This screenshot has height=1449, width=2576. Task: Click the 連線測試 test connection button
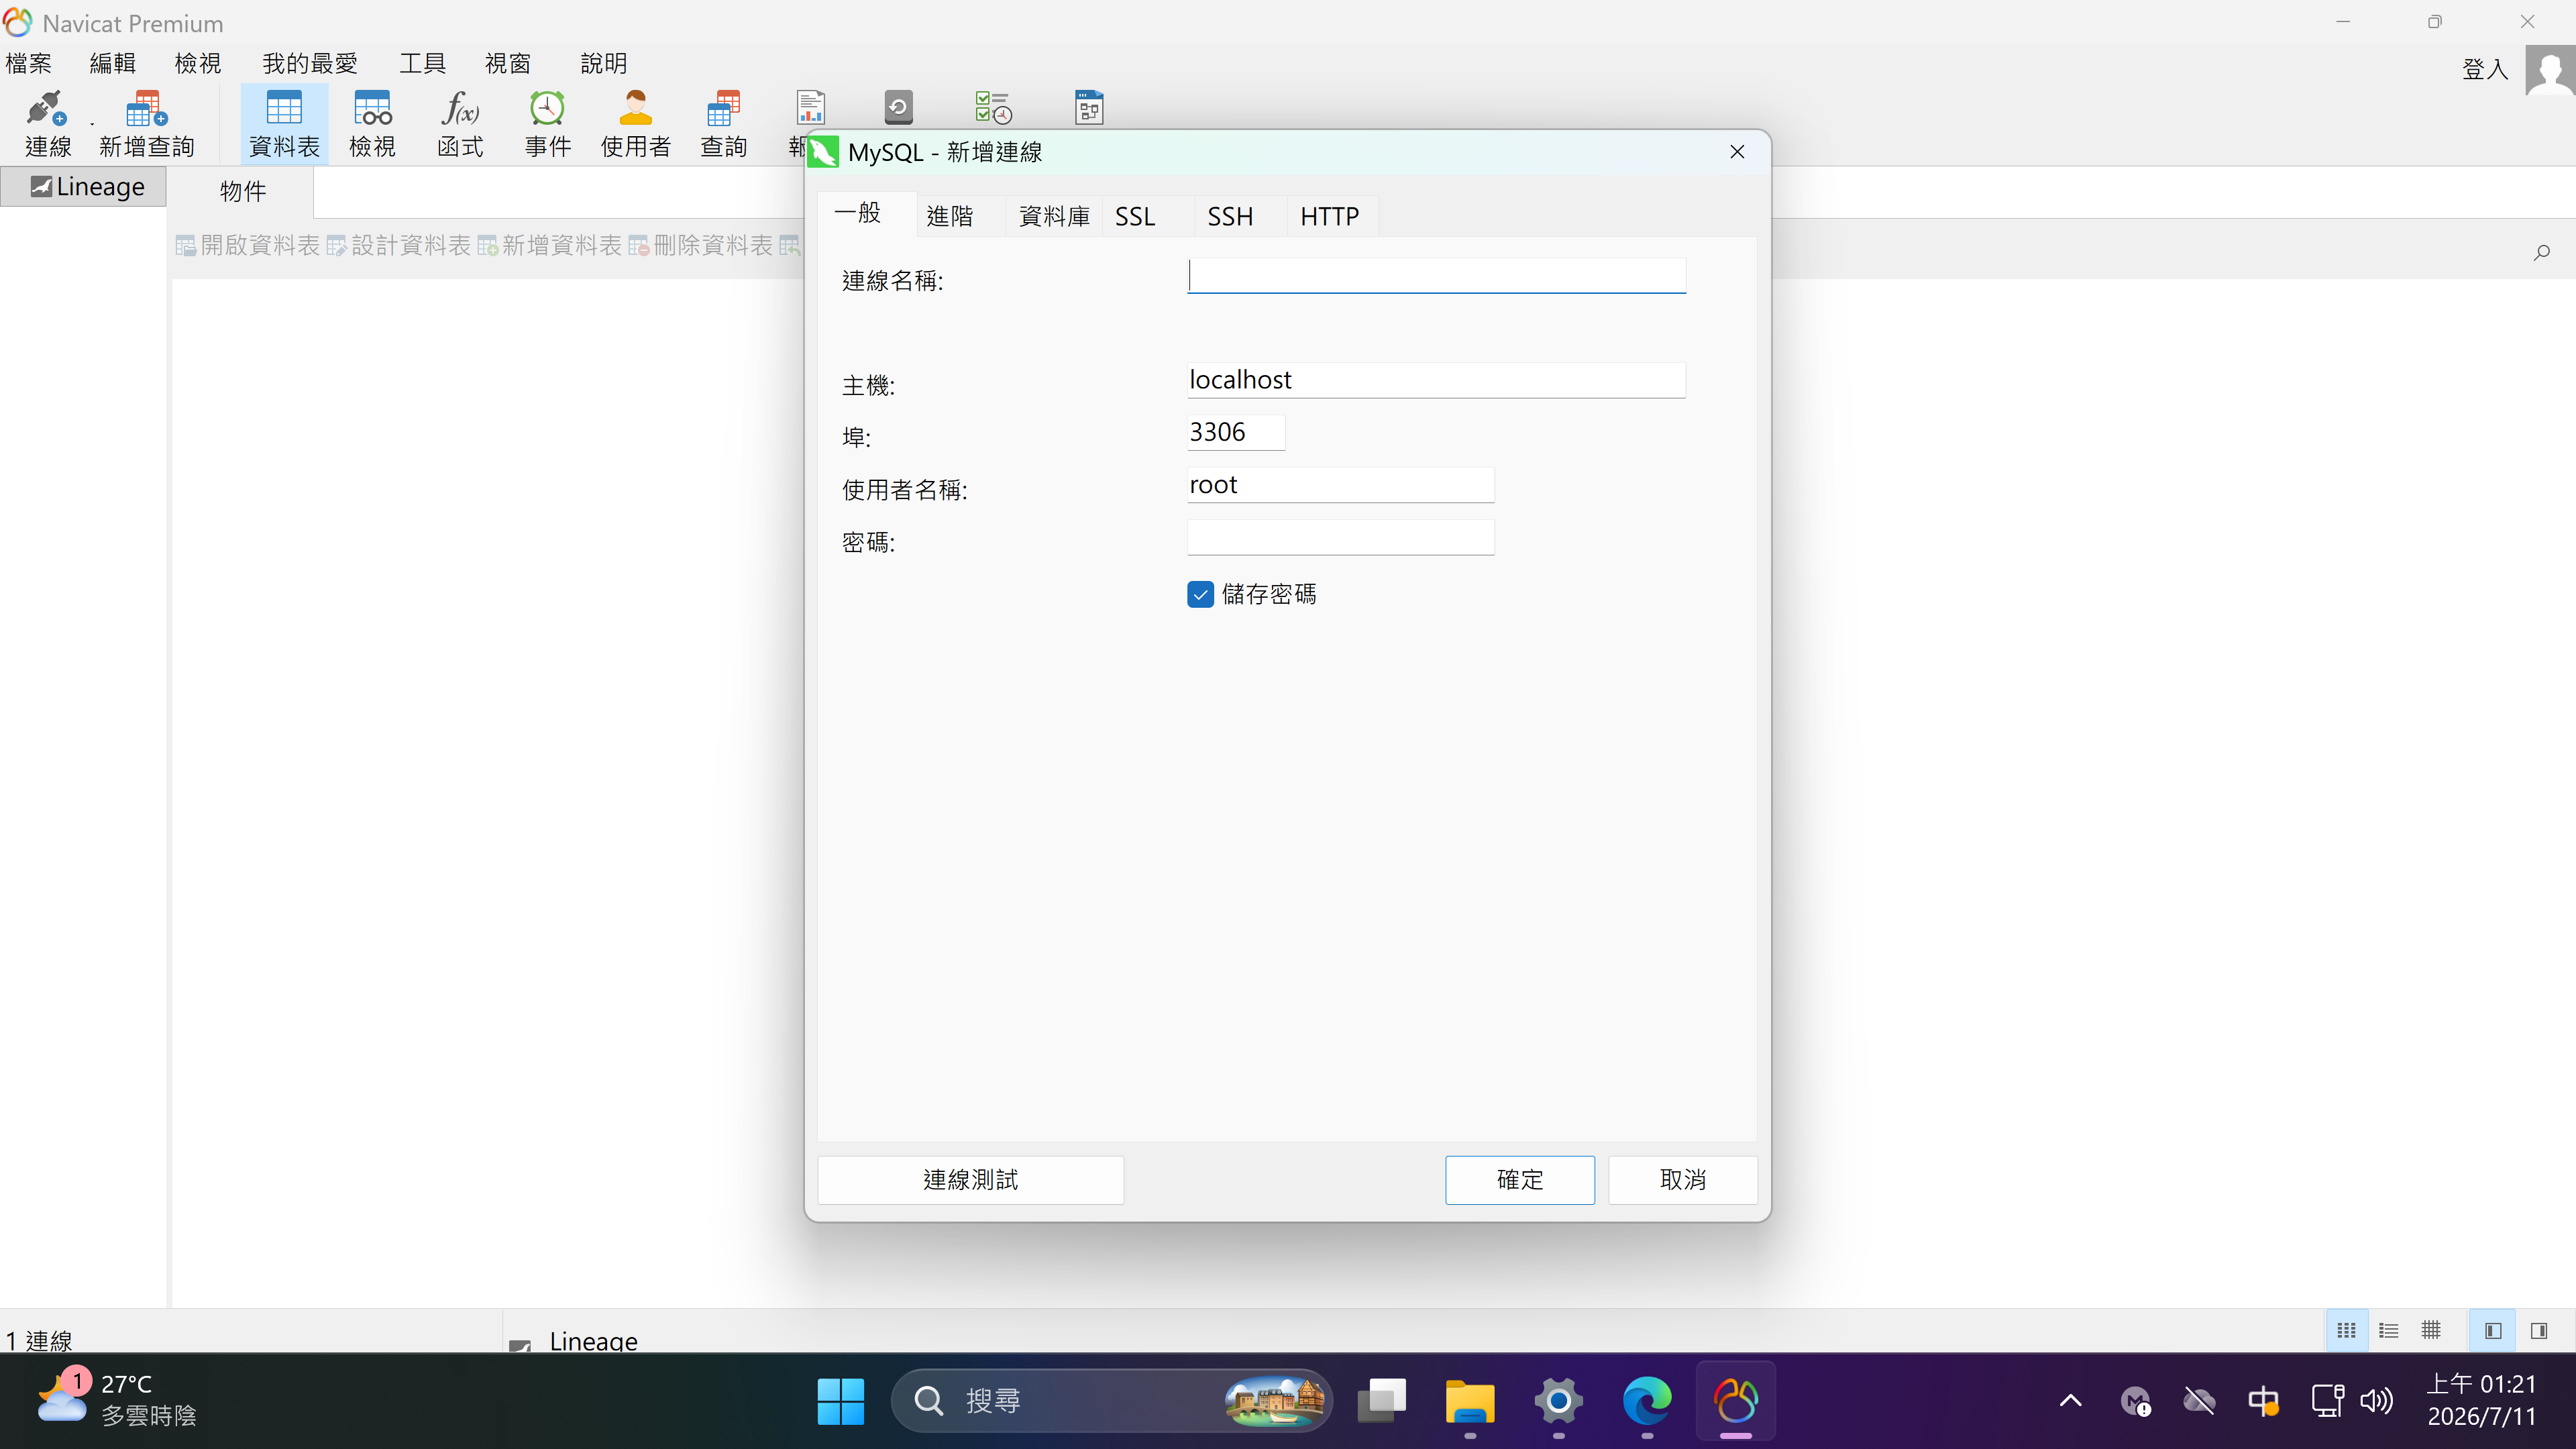[970, 1180]
